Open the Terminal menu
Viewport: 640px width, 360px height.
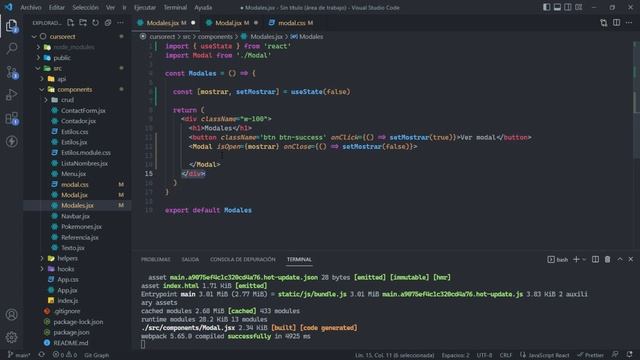175,7
